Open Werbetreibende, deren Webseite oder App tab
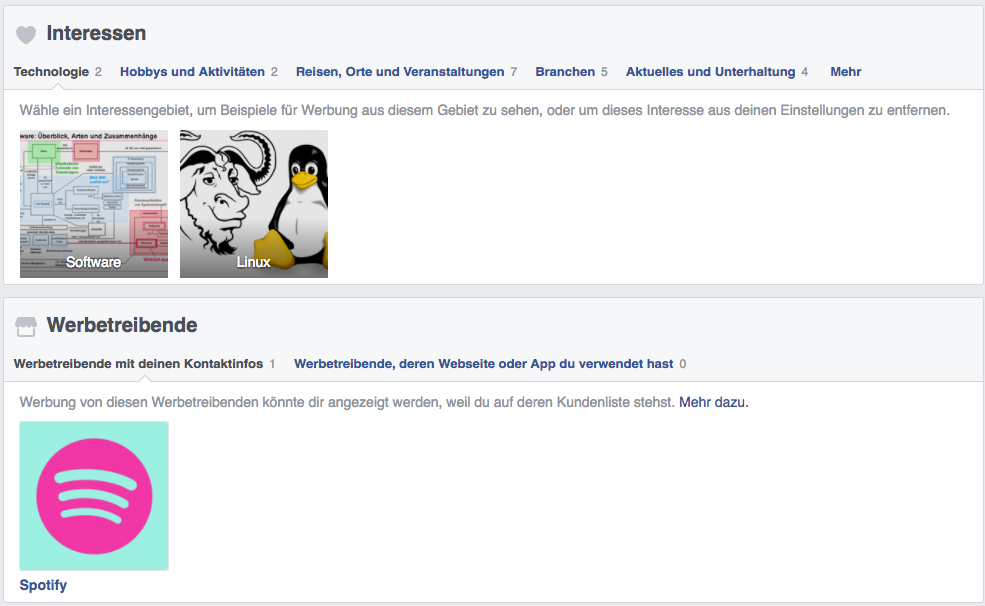Image resolution: width=985 pixels, height=606 pixels. click(490, 364)
